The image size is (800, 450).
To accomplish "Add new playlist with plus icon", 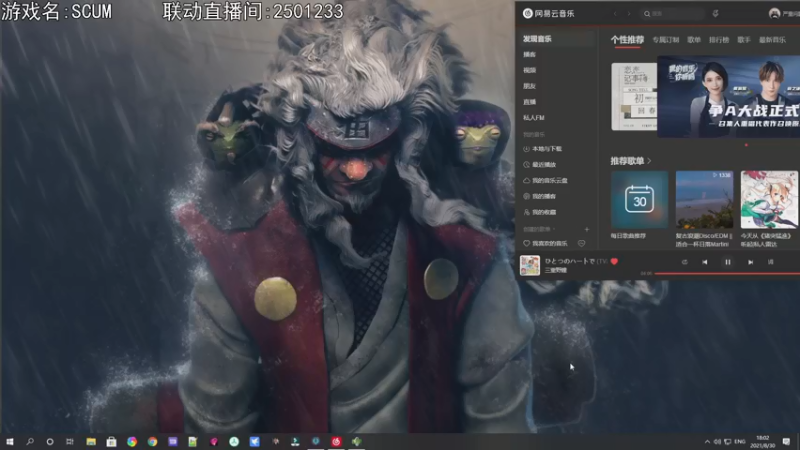I will click(587, 230).
